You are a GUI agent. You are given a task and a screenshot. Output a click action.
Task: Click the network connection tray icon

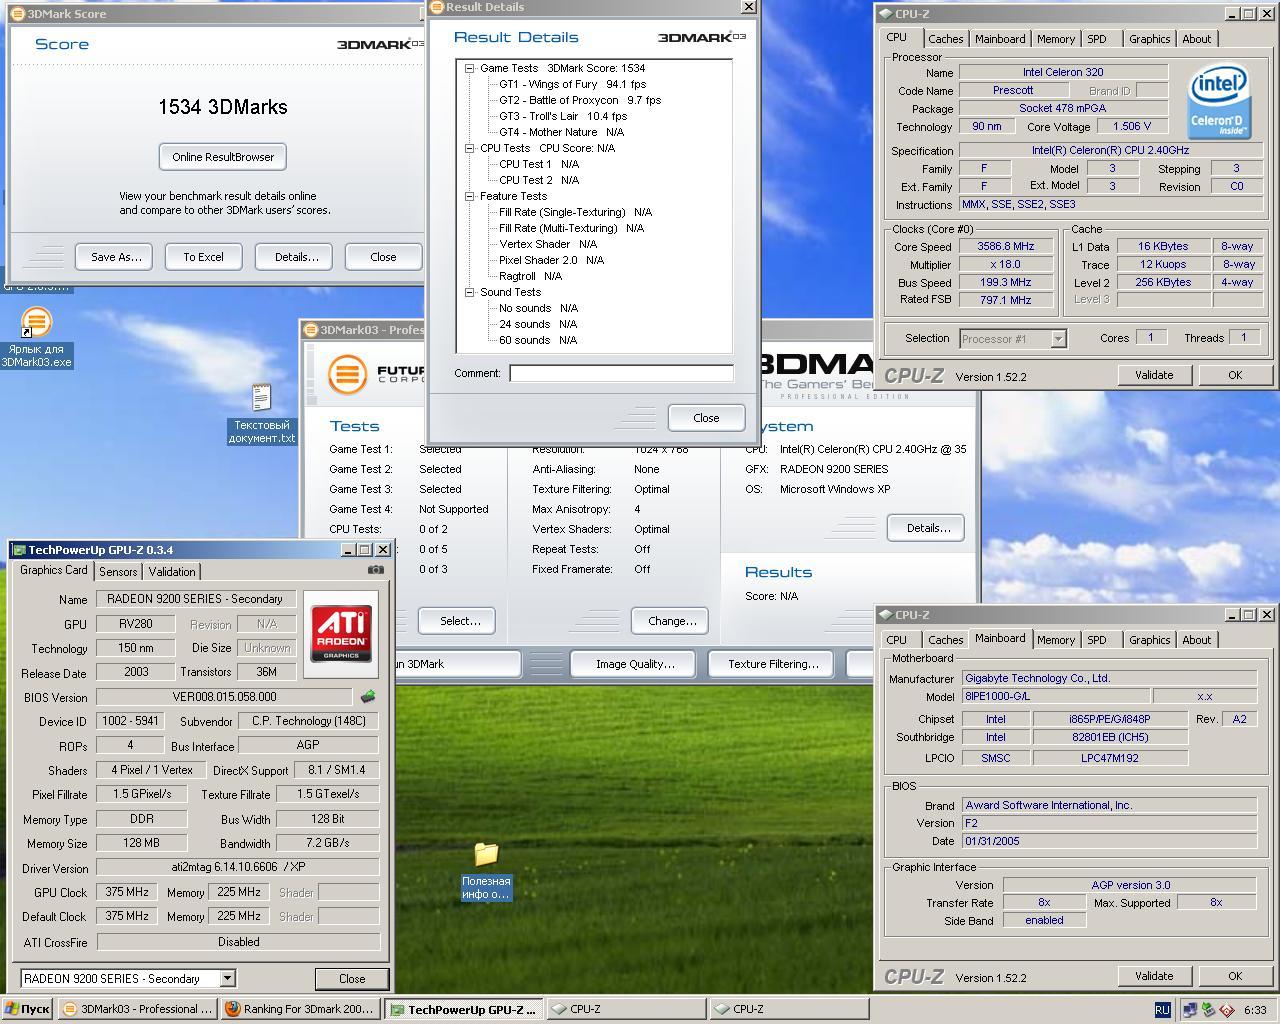(1190, 1010)
